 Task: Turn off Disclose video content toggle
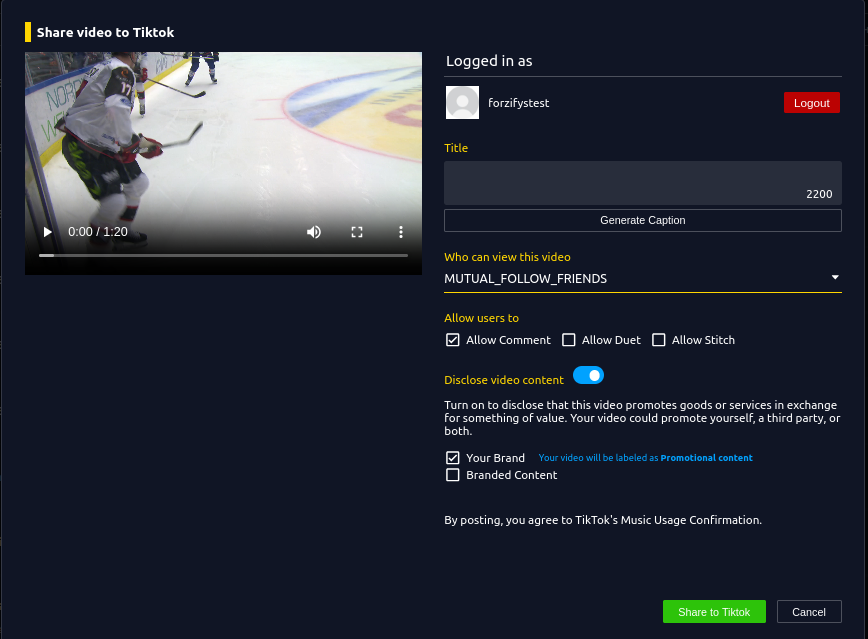click(589, 376)
